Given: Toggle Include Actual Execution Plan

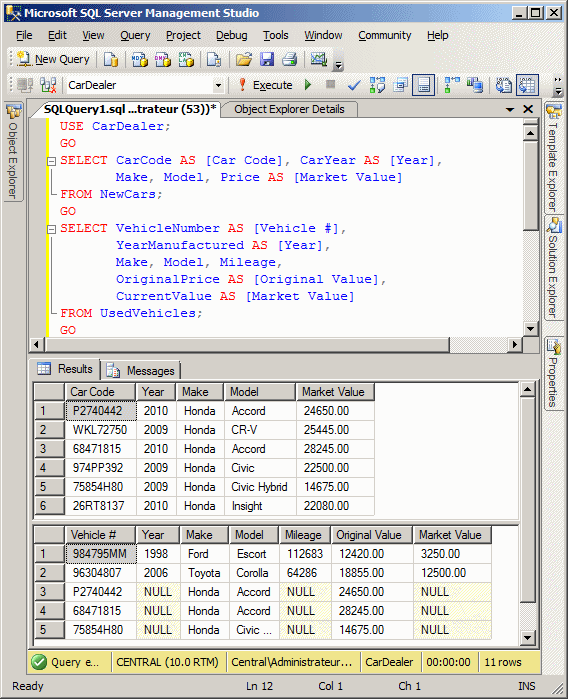Looking at the screenshot, I should [452, 85].
